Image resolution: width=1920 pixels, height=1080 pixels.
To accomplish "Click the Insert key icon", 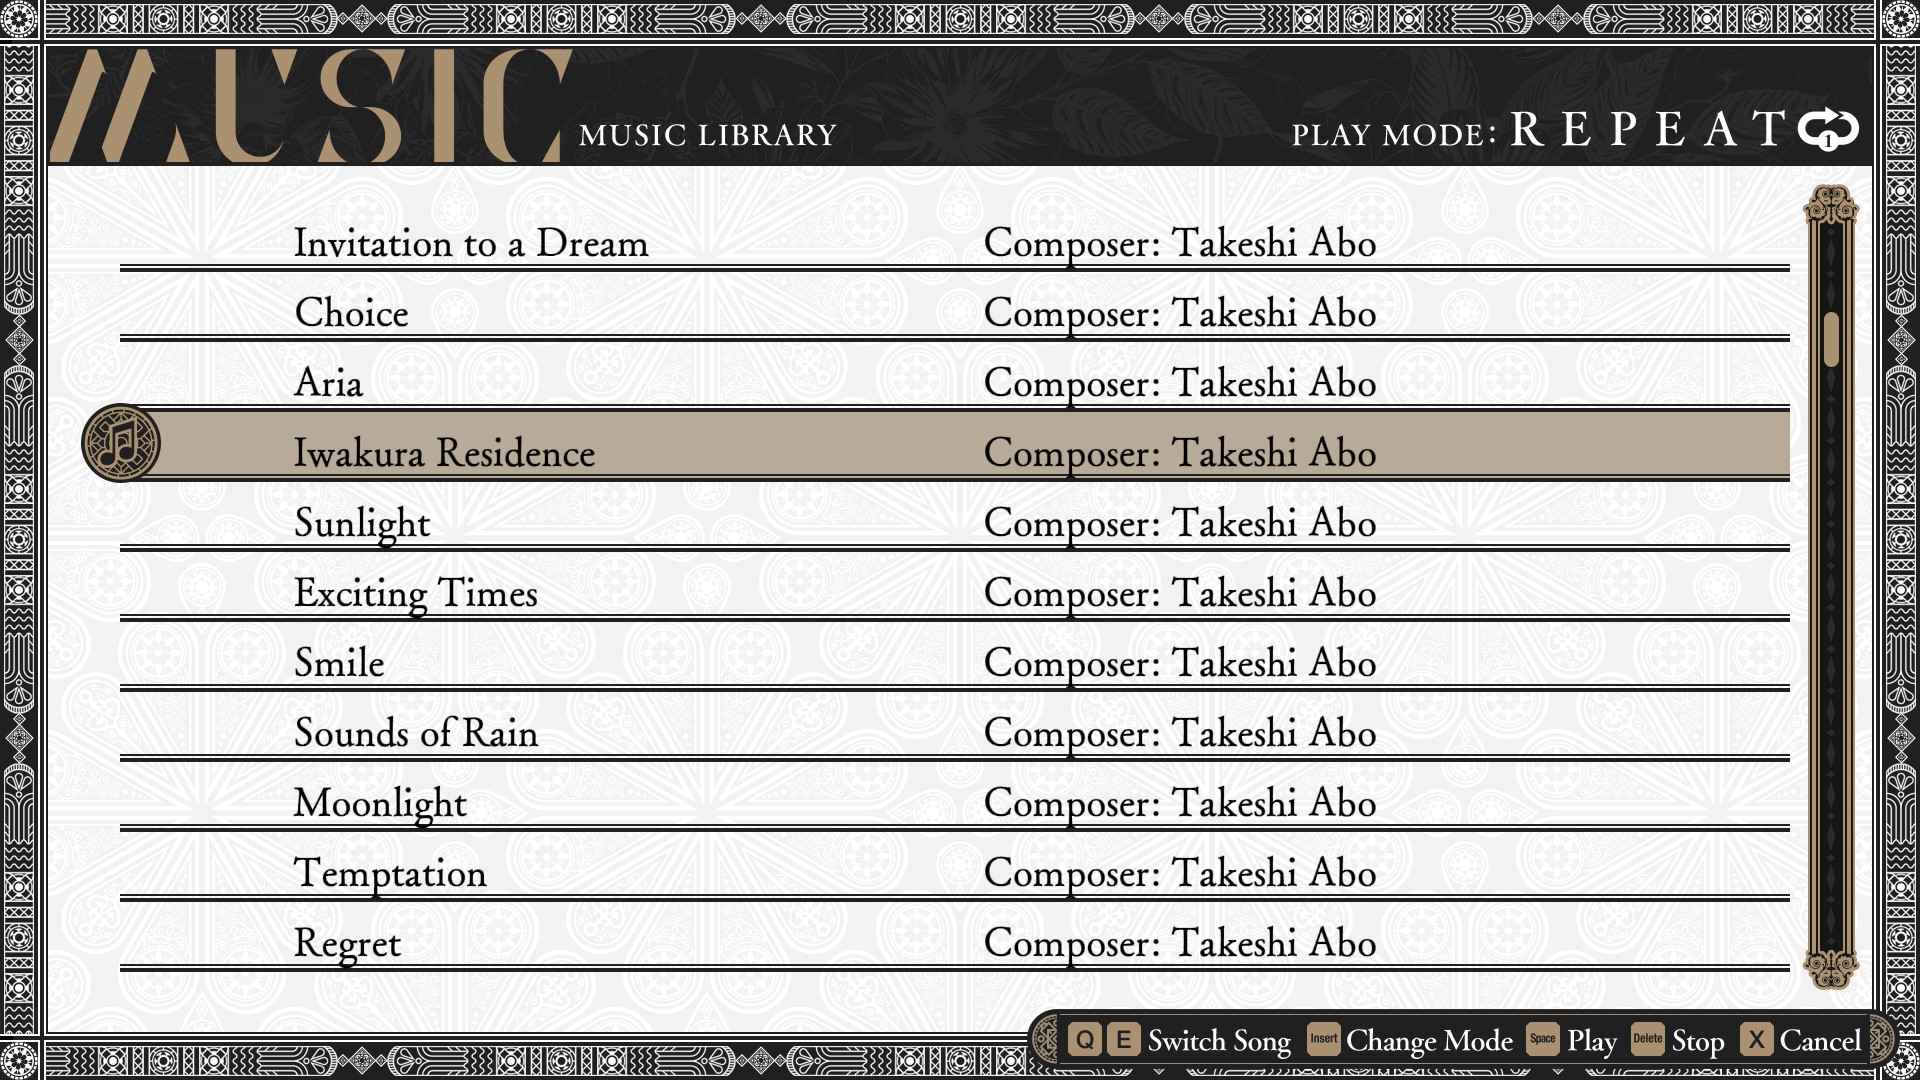I will click(1323, 1039).
